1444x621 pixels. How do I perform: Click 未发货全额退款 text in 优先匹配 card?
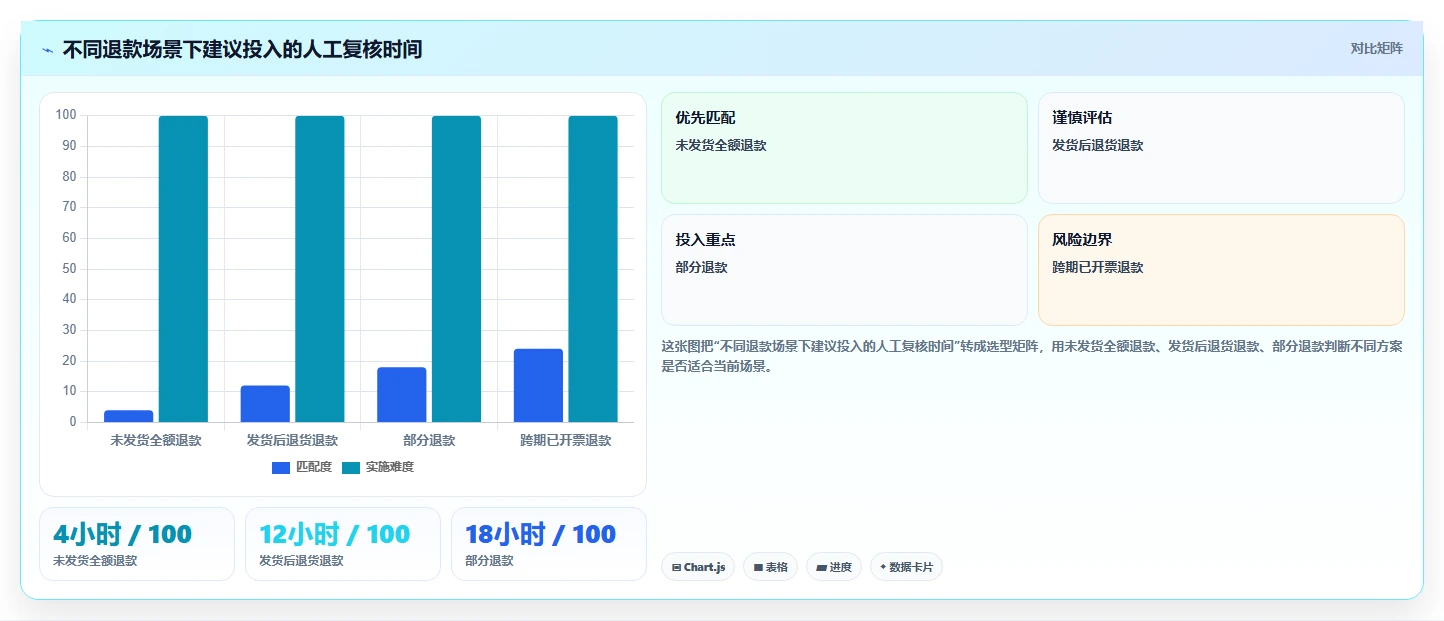[721, 145]
